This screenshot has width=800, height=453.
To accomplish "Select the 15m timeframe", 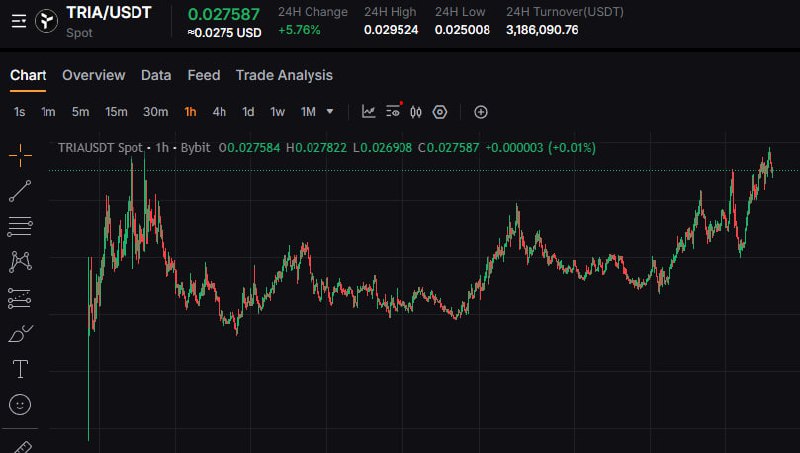I will (x=116, y=112).
